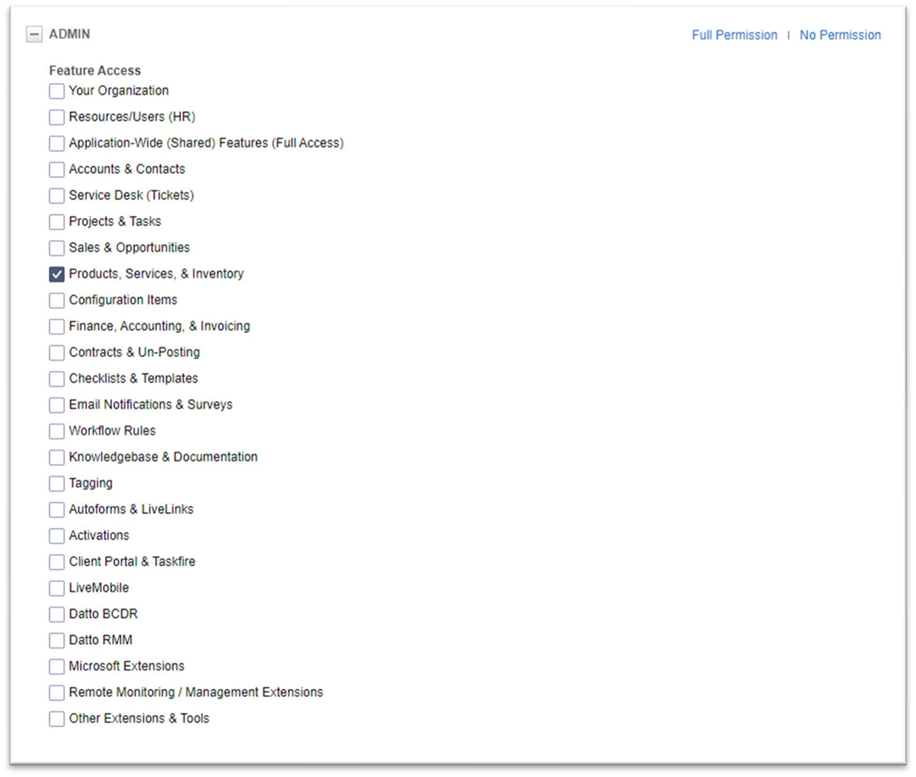916x777 pixels.
Task: Check Knowledgebase & Documentation access
Action: pos(56,457)
